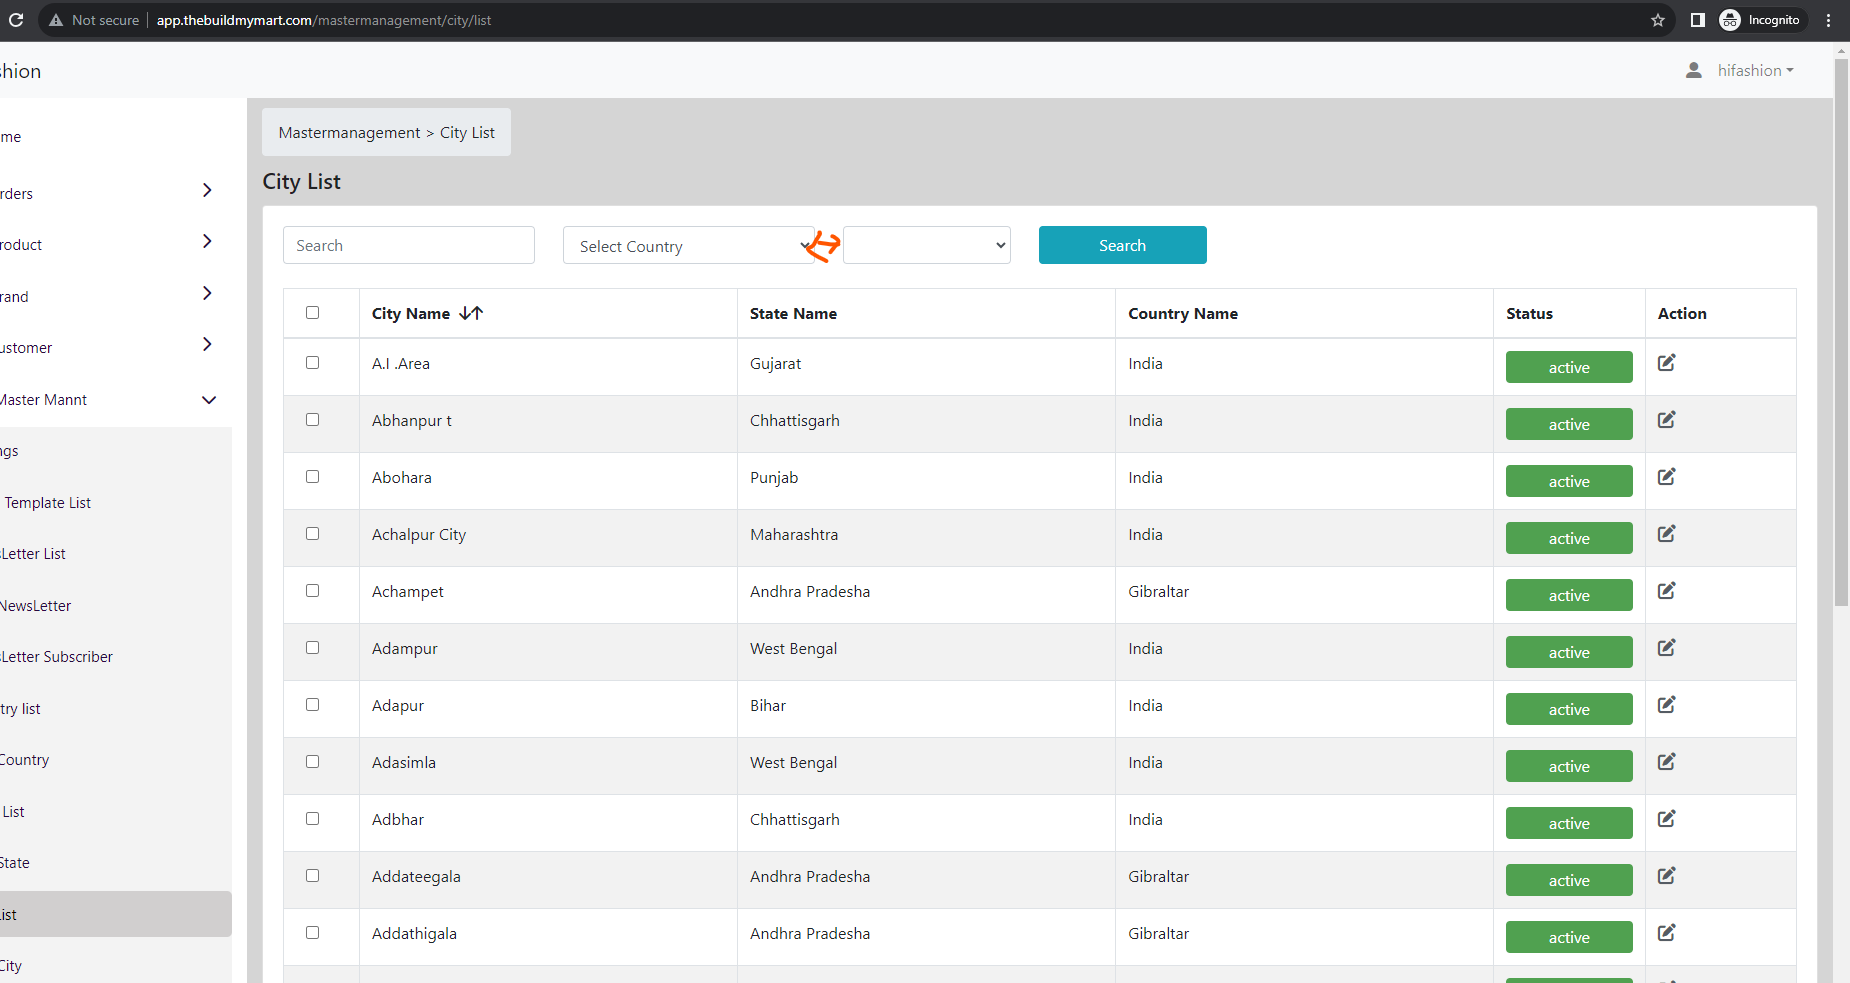
Task: Toggle the select-all header checkbox
Action: (312, 312)
